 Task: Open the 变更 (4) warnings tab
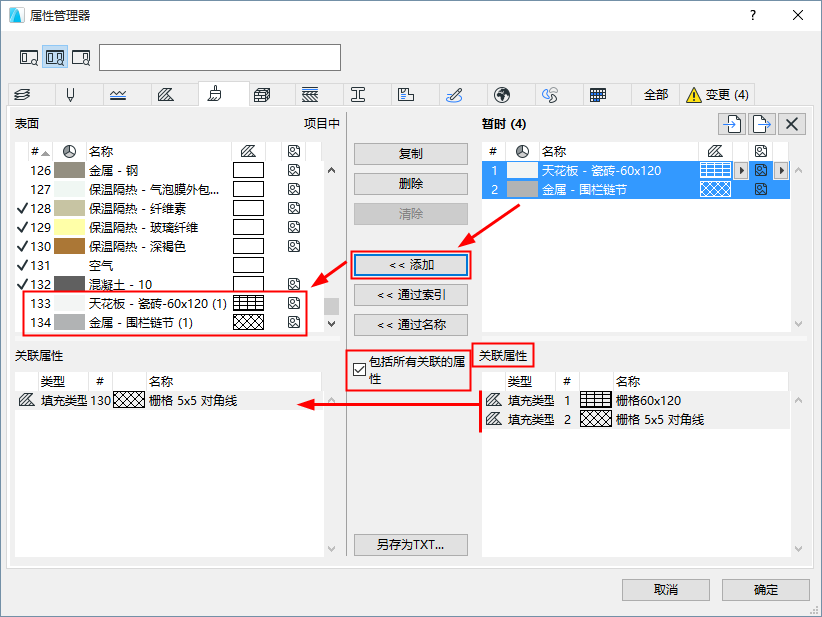pos(717,95)
